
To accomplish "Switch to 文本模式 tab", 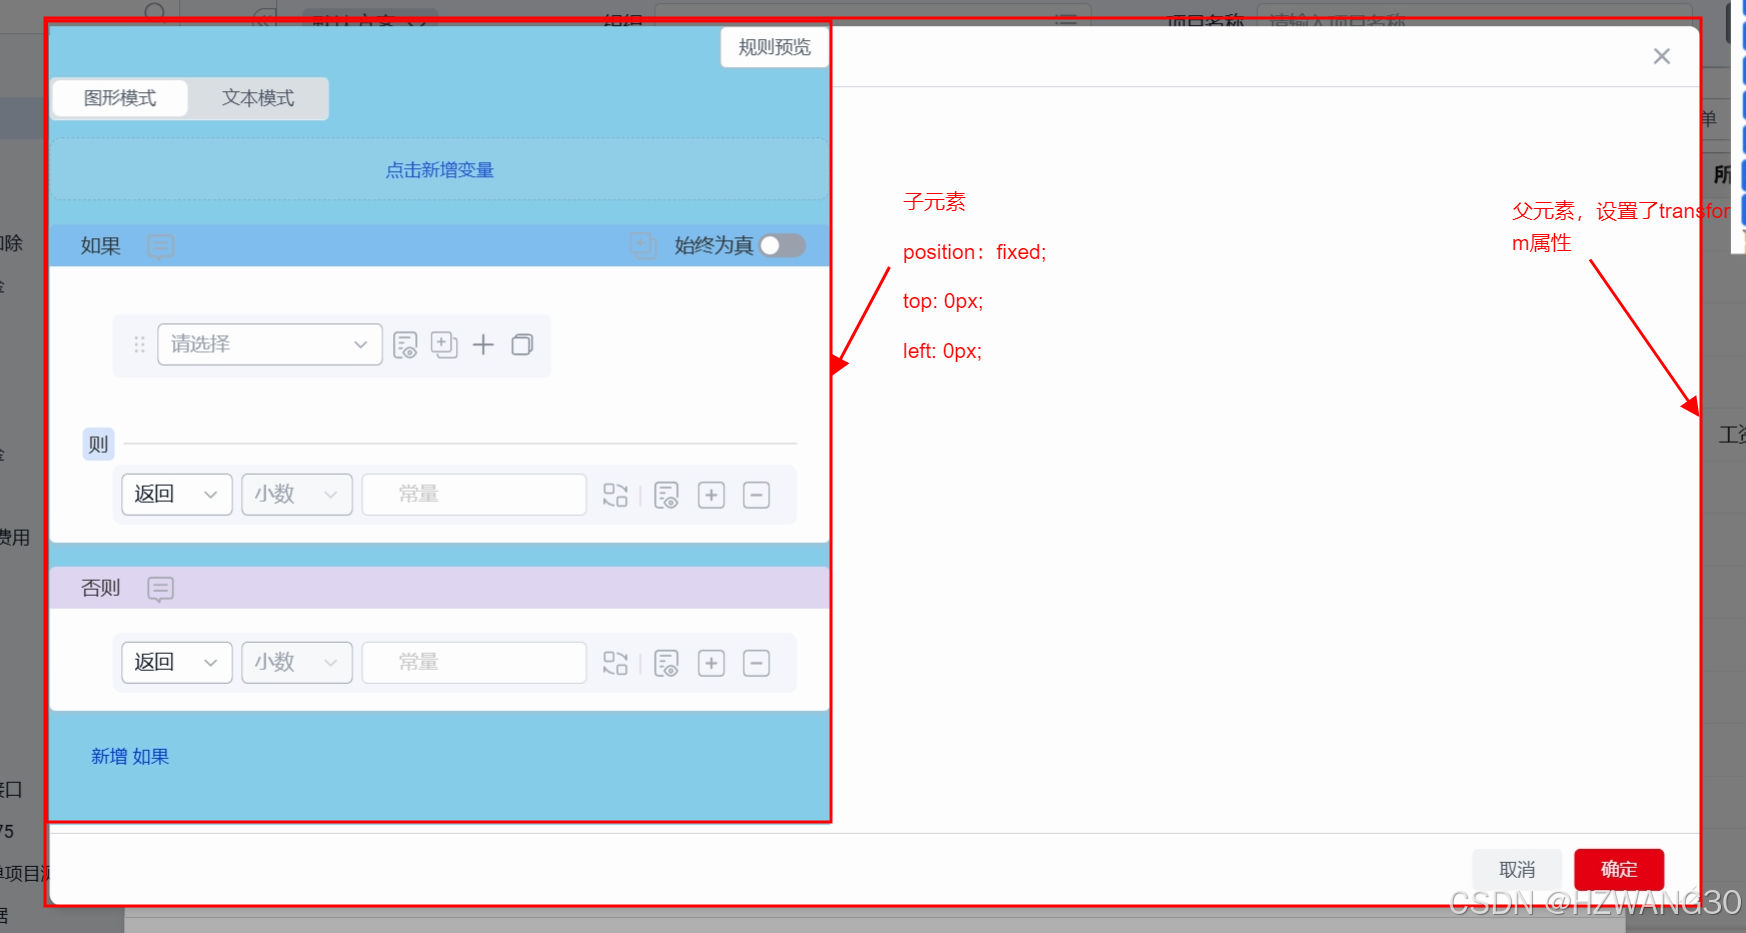I will [x=257, y=98].
